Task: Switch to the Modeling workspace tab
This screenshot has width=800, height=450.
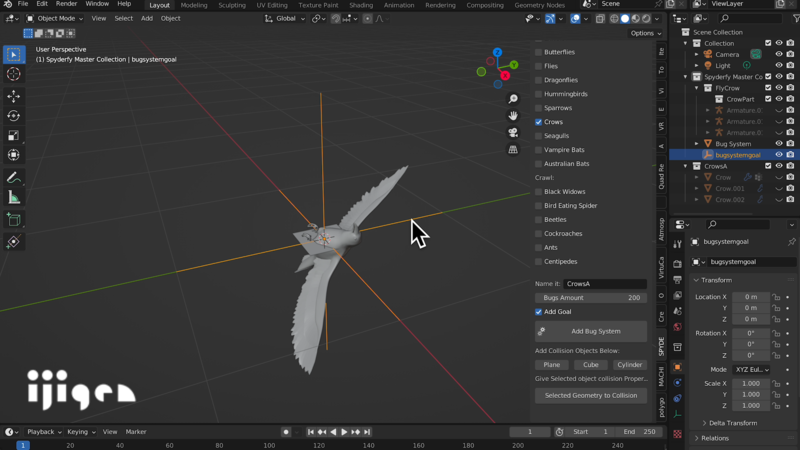Action: [x=194, y=5]
